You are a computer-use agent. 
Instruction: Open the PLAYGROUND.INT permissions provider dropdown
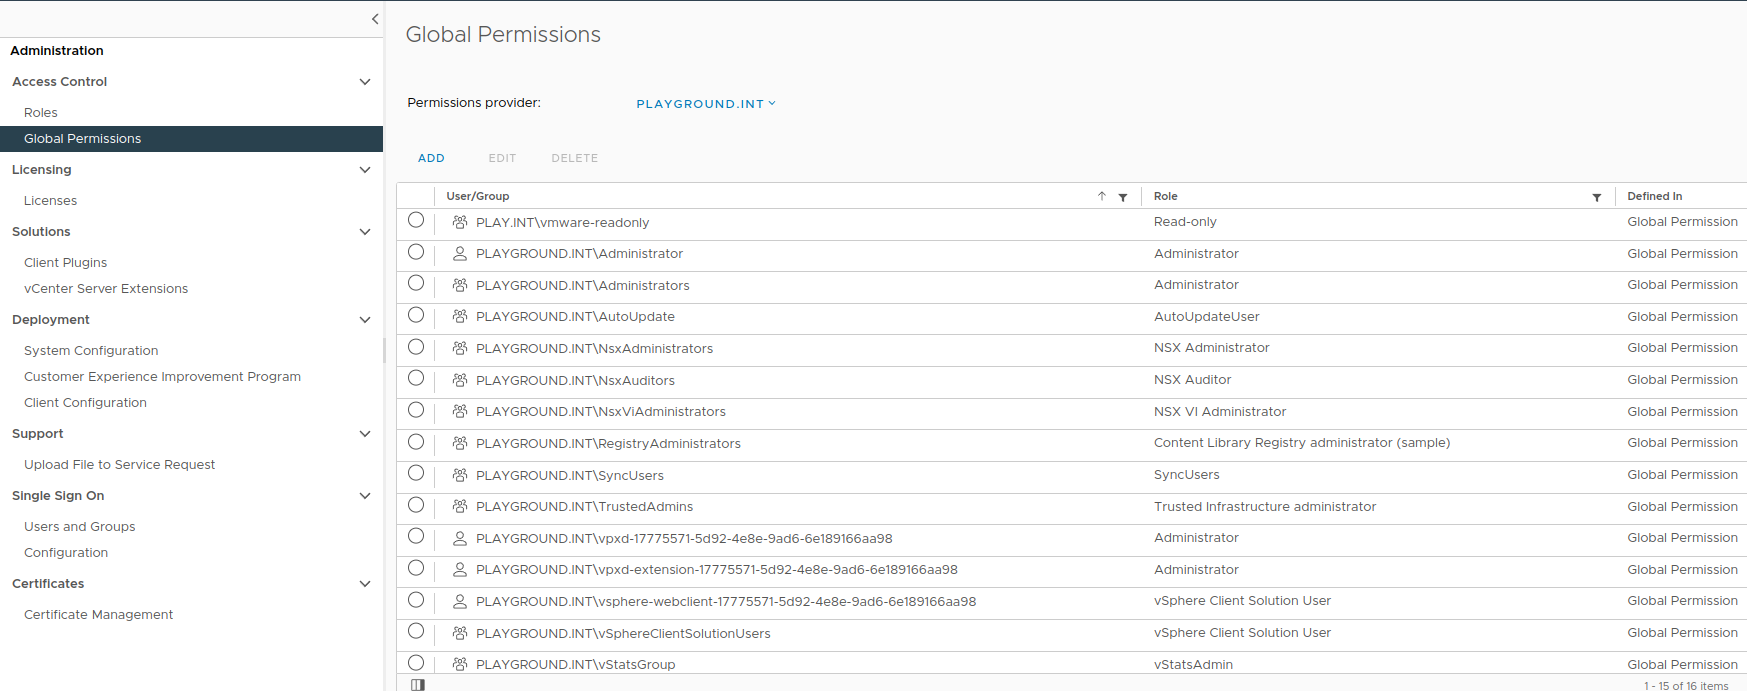click(x=706, y=104)
